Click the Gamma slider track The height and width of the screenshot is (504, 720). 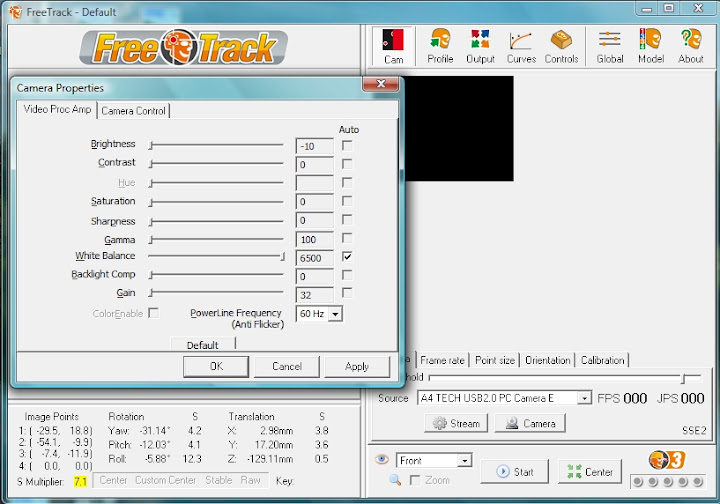pyautogui.click(x=216, y=240)
